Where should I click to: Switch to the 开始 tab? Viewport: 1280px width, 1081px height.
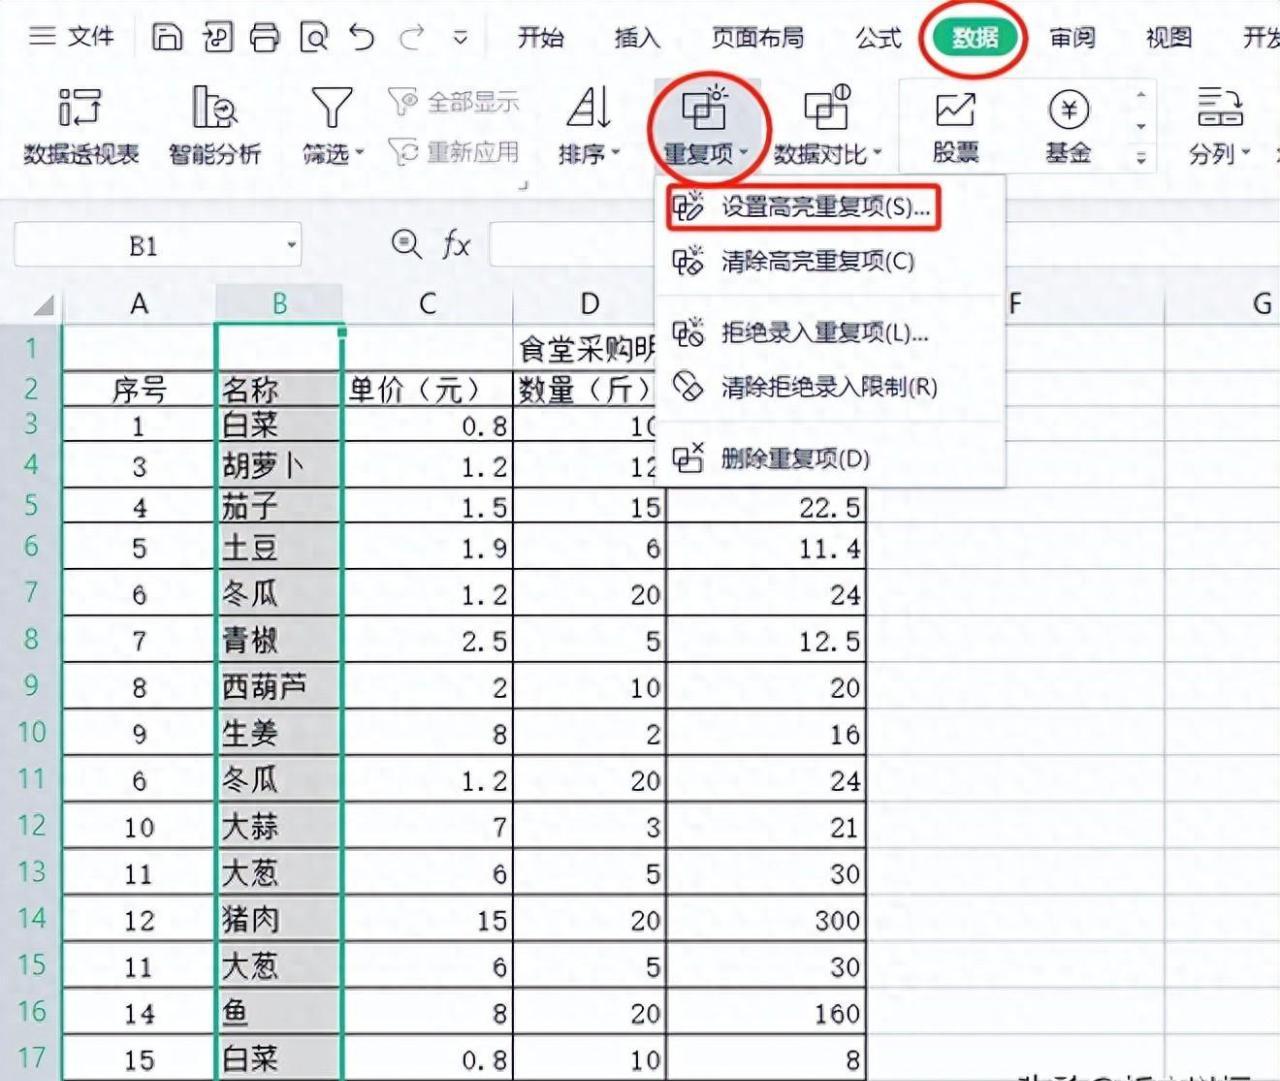pos(541,38)
